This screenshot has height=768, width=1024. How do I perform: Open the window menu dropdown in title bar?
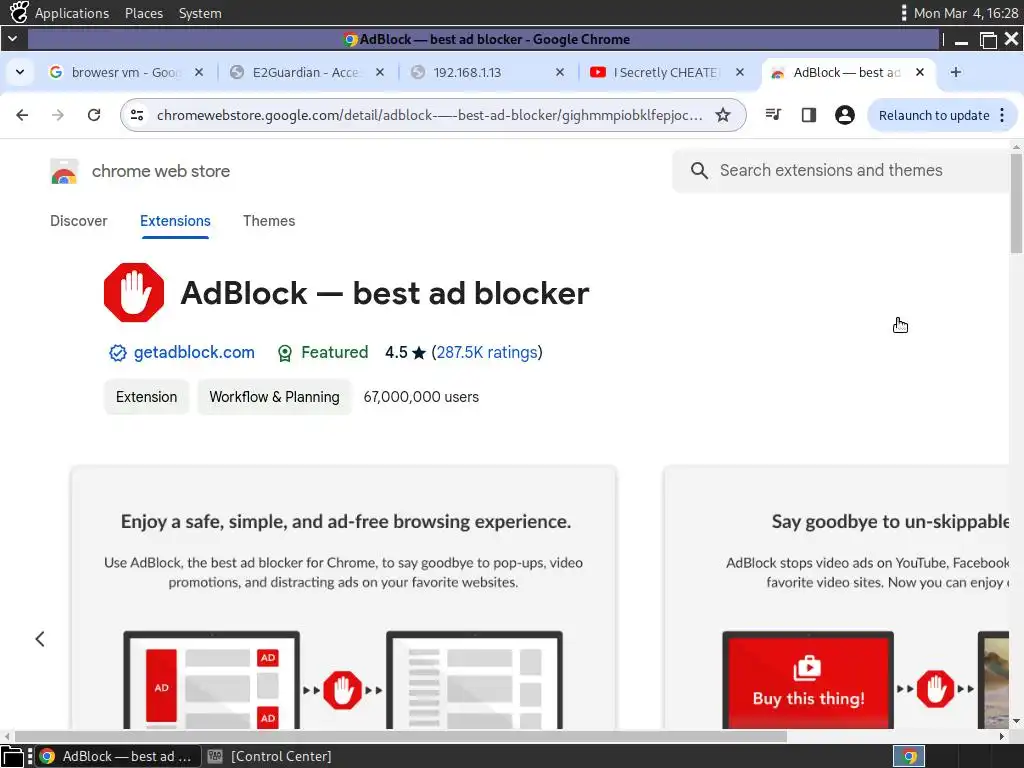click(12, 39)
